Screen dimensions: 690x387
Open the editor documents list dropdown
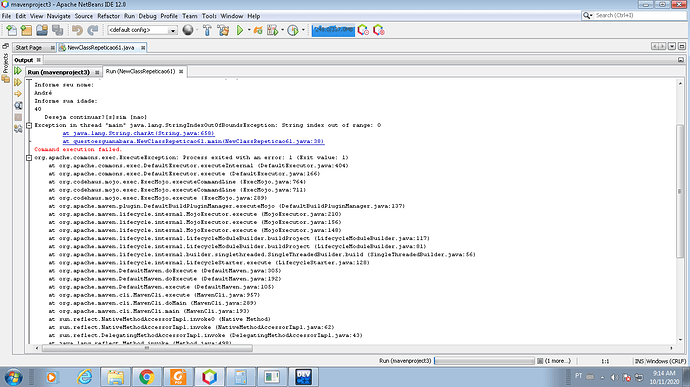(x=672, y=46)
